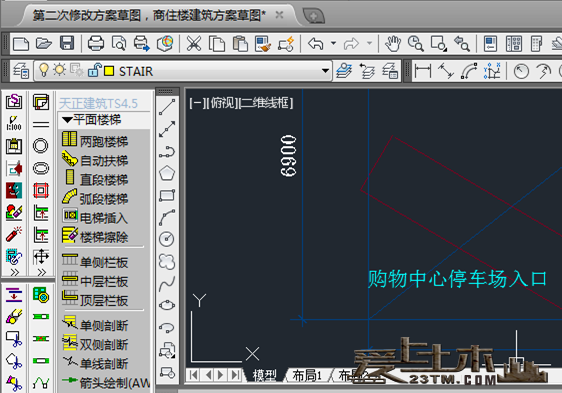Screen dimensions: 562x393
Task: Choose 单线剖断 command
Action: (x=95, y=363)
